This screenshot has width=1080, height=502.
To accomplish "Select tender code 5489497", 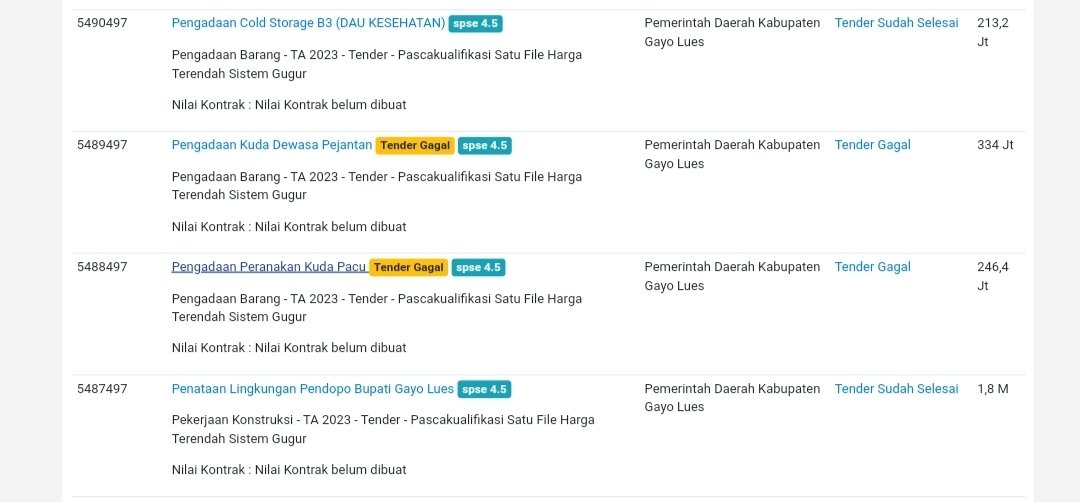I will (102, 145).
